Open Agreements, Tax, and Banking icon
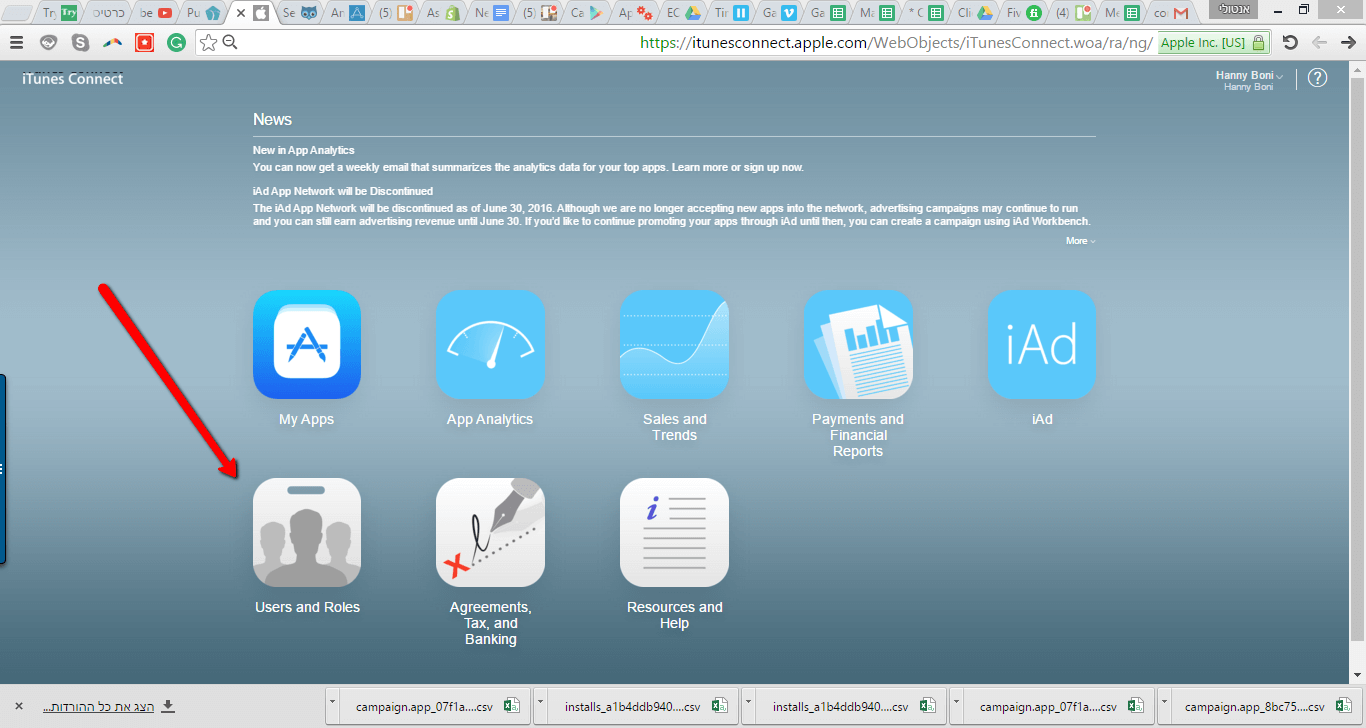This screenshot has width=1366, height=728. (x=490, y=532)
